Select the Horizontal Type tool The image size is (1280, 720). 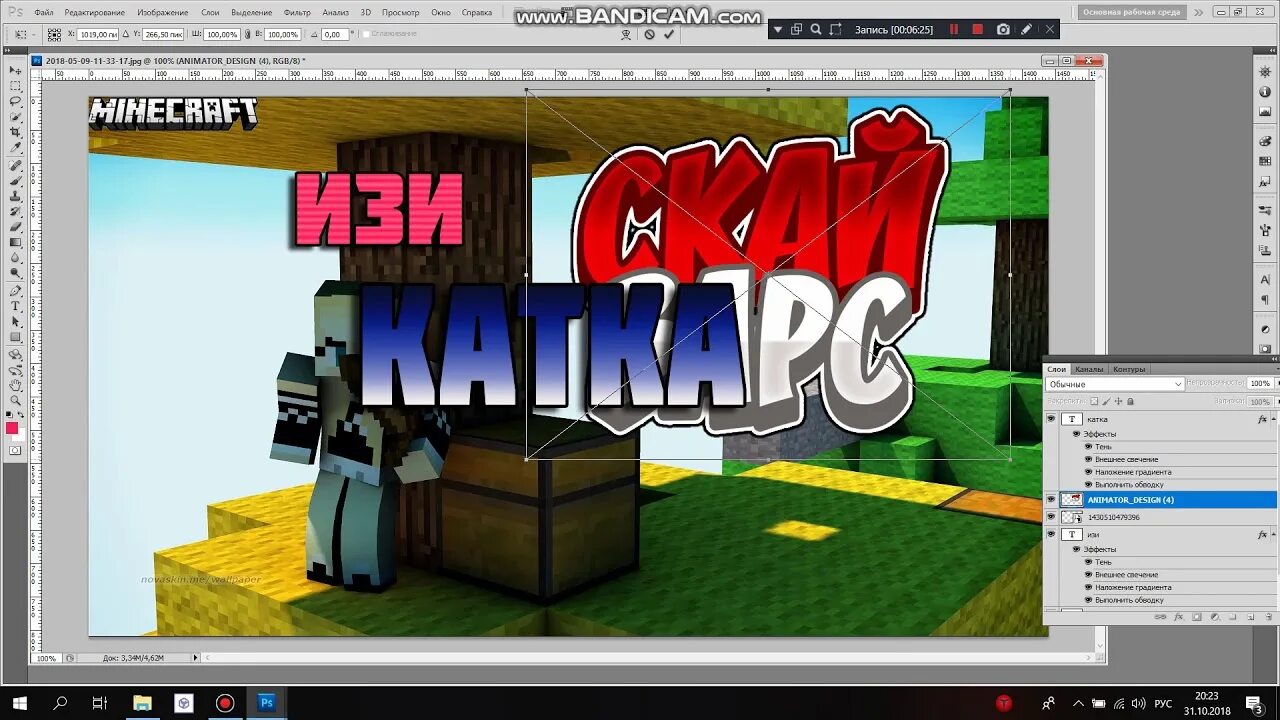15,306
